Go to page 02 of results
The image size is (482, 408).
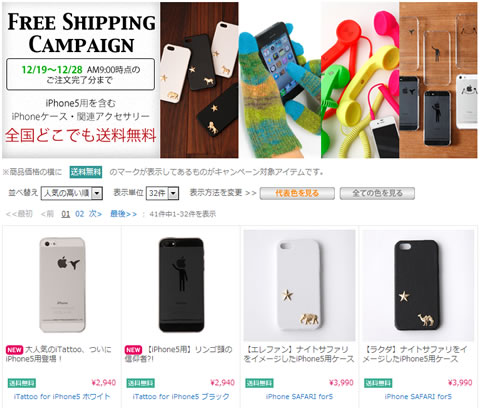79,214
